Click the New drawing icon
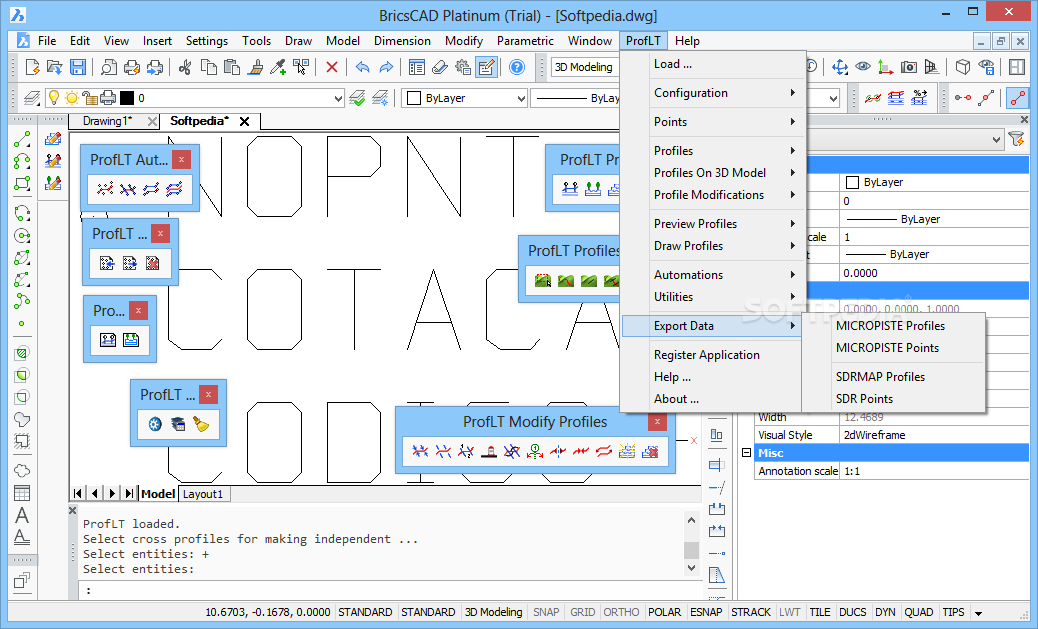The height and width of the screenshot is (629, 1038). 32,67
